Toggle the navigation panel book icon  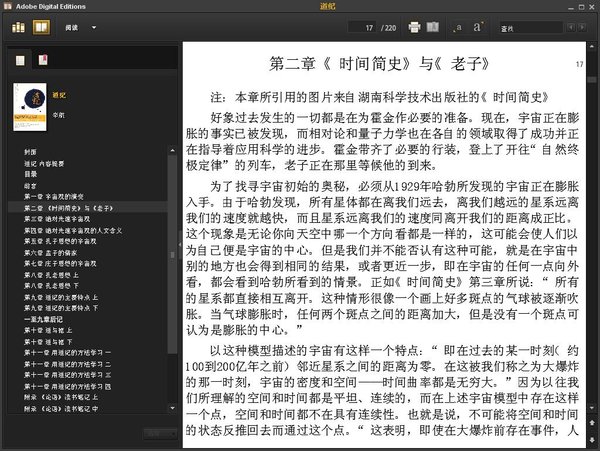[x=433, y=27]
